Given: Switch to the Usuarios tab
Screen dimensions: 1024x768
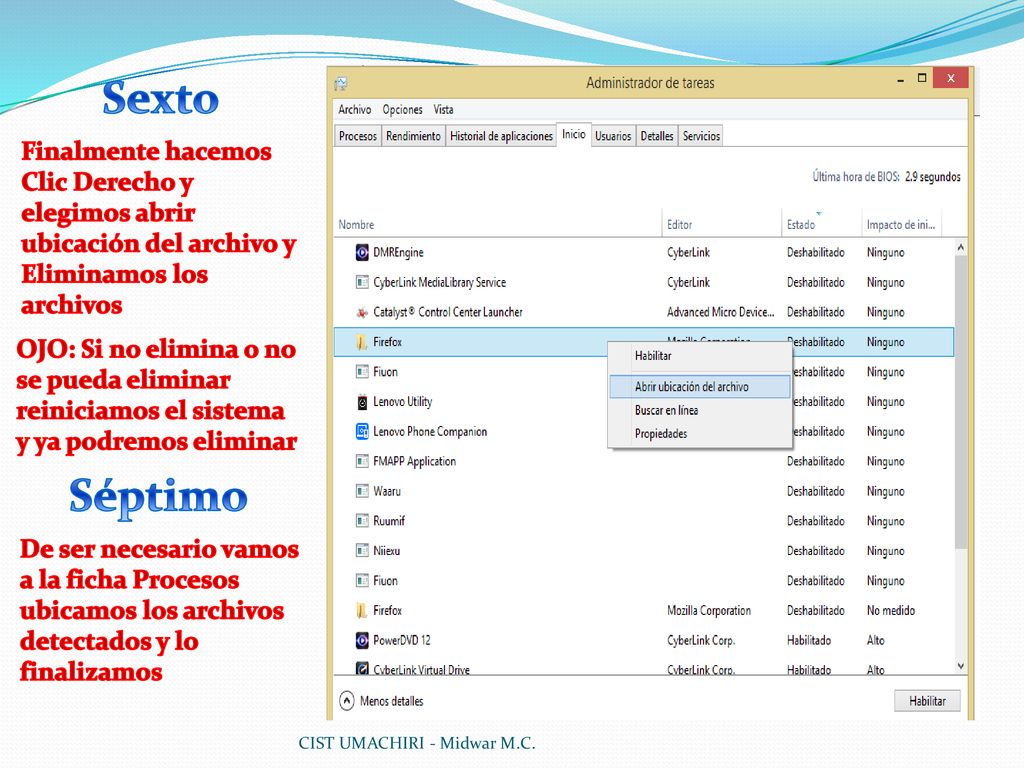Looking at the screenshot, I should 613,136.
